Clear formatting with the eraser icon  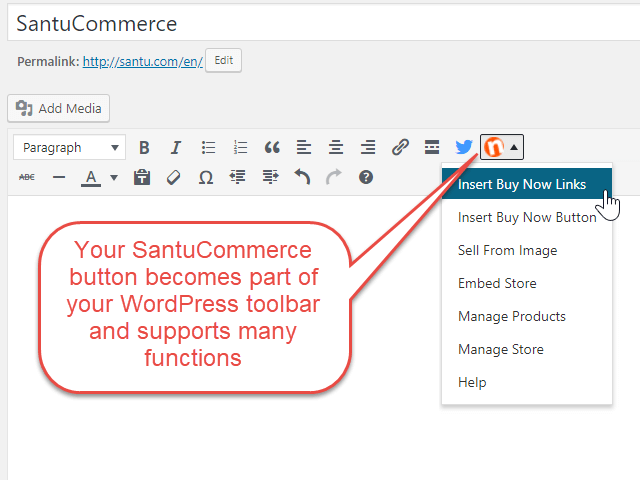173,177
